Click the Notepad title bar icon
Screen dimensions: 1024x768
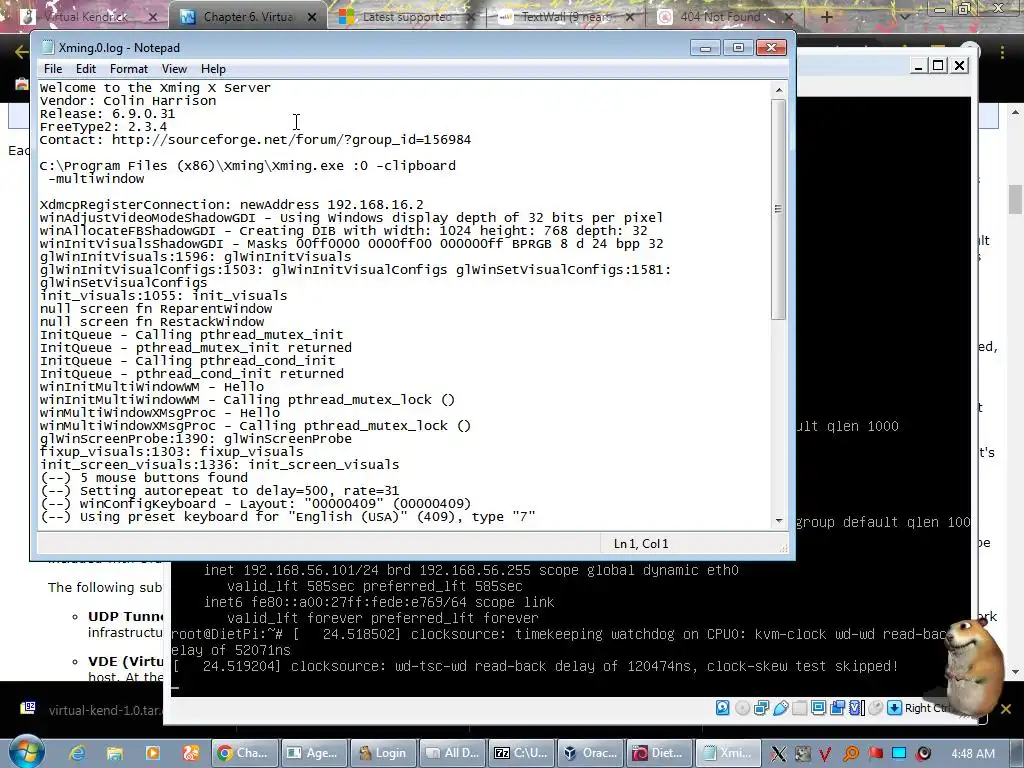pyautogui.click(x=47, y=47)
